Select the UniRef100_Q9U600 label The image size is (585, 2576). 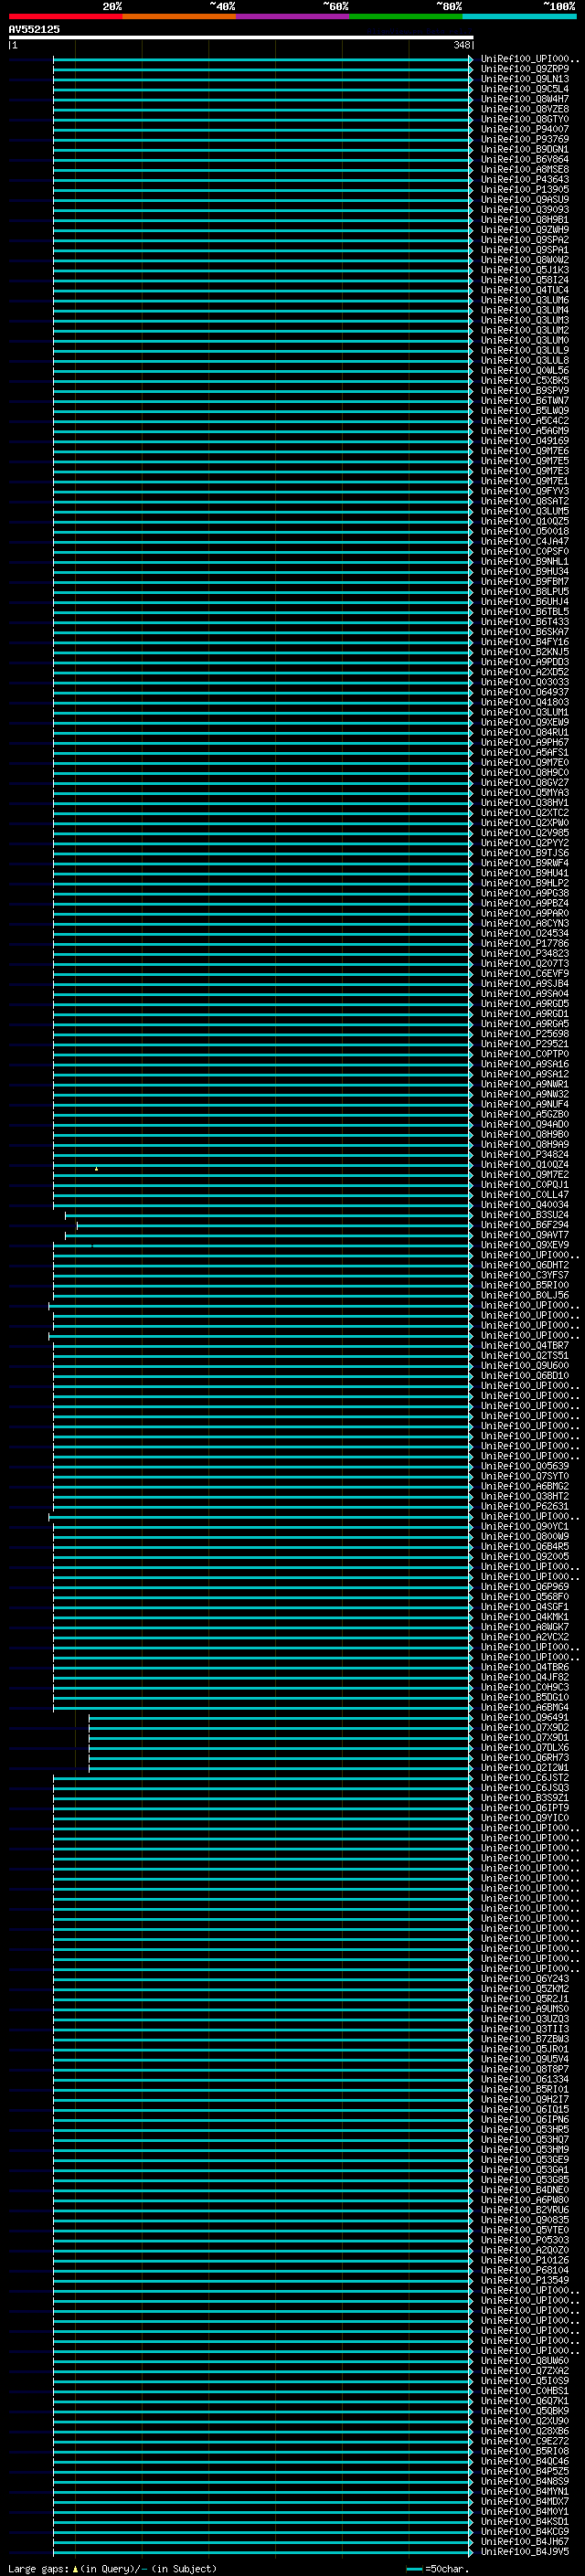point(525,1366)
